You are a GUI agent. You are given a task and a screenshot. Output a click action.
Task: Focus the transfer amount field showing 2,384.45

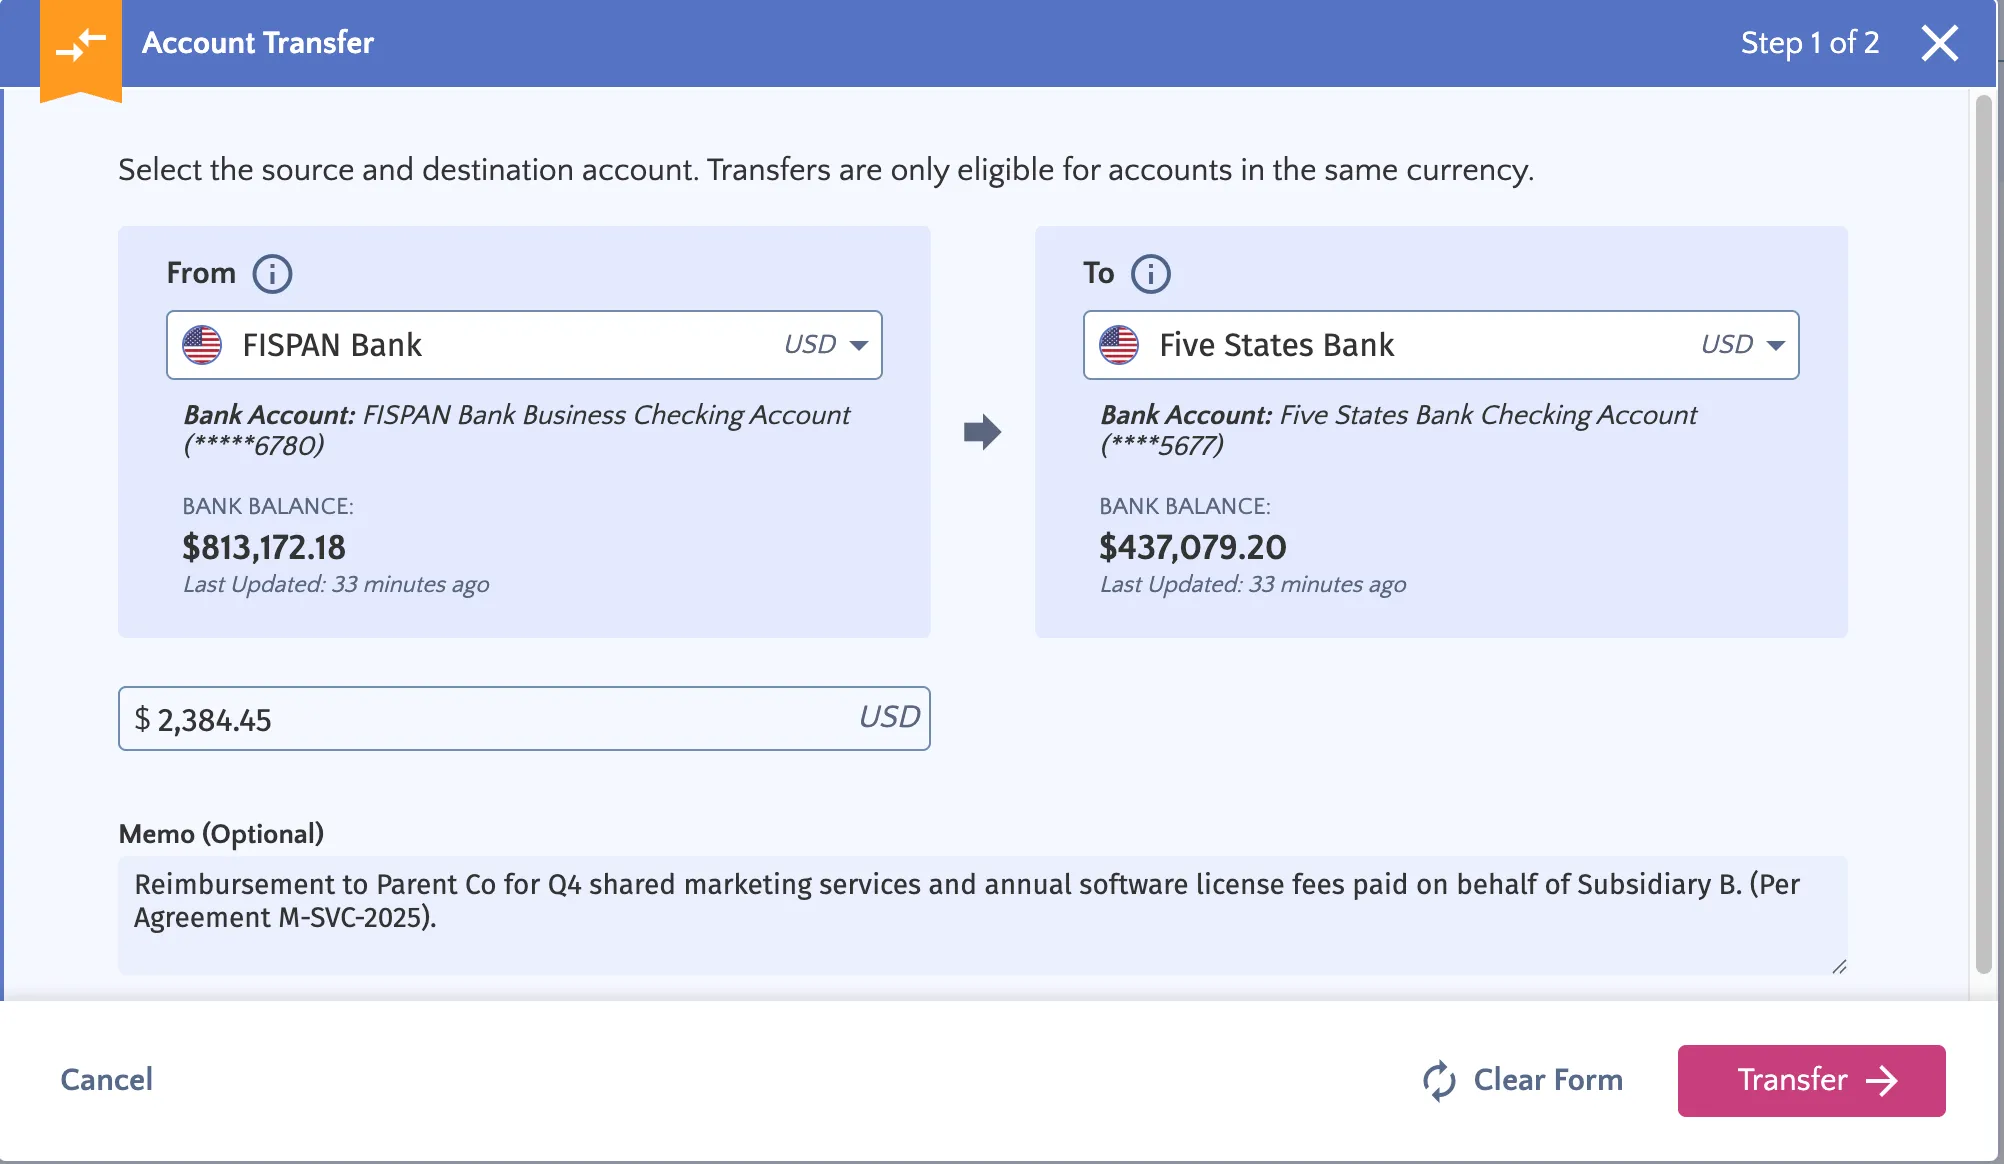coord(524,718)
